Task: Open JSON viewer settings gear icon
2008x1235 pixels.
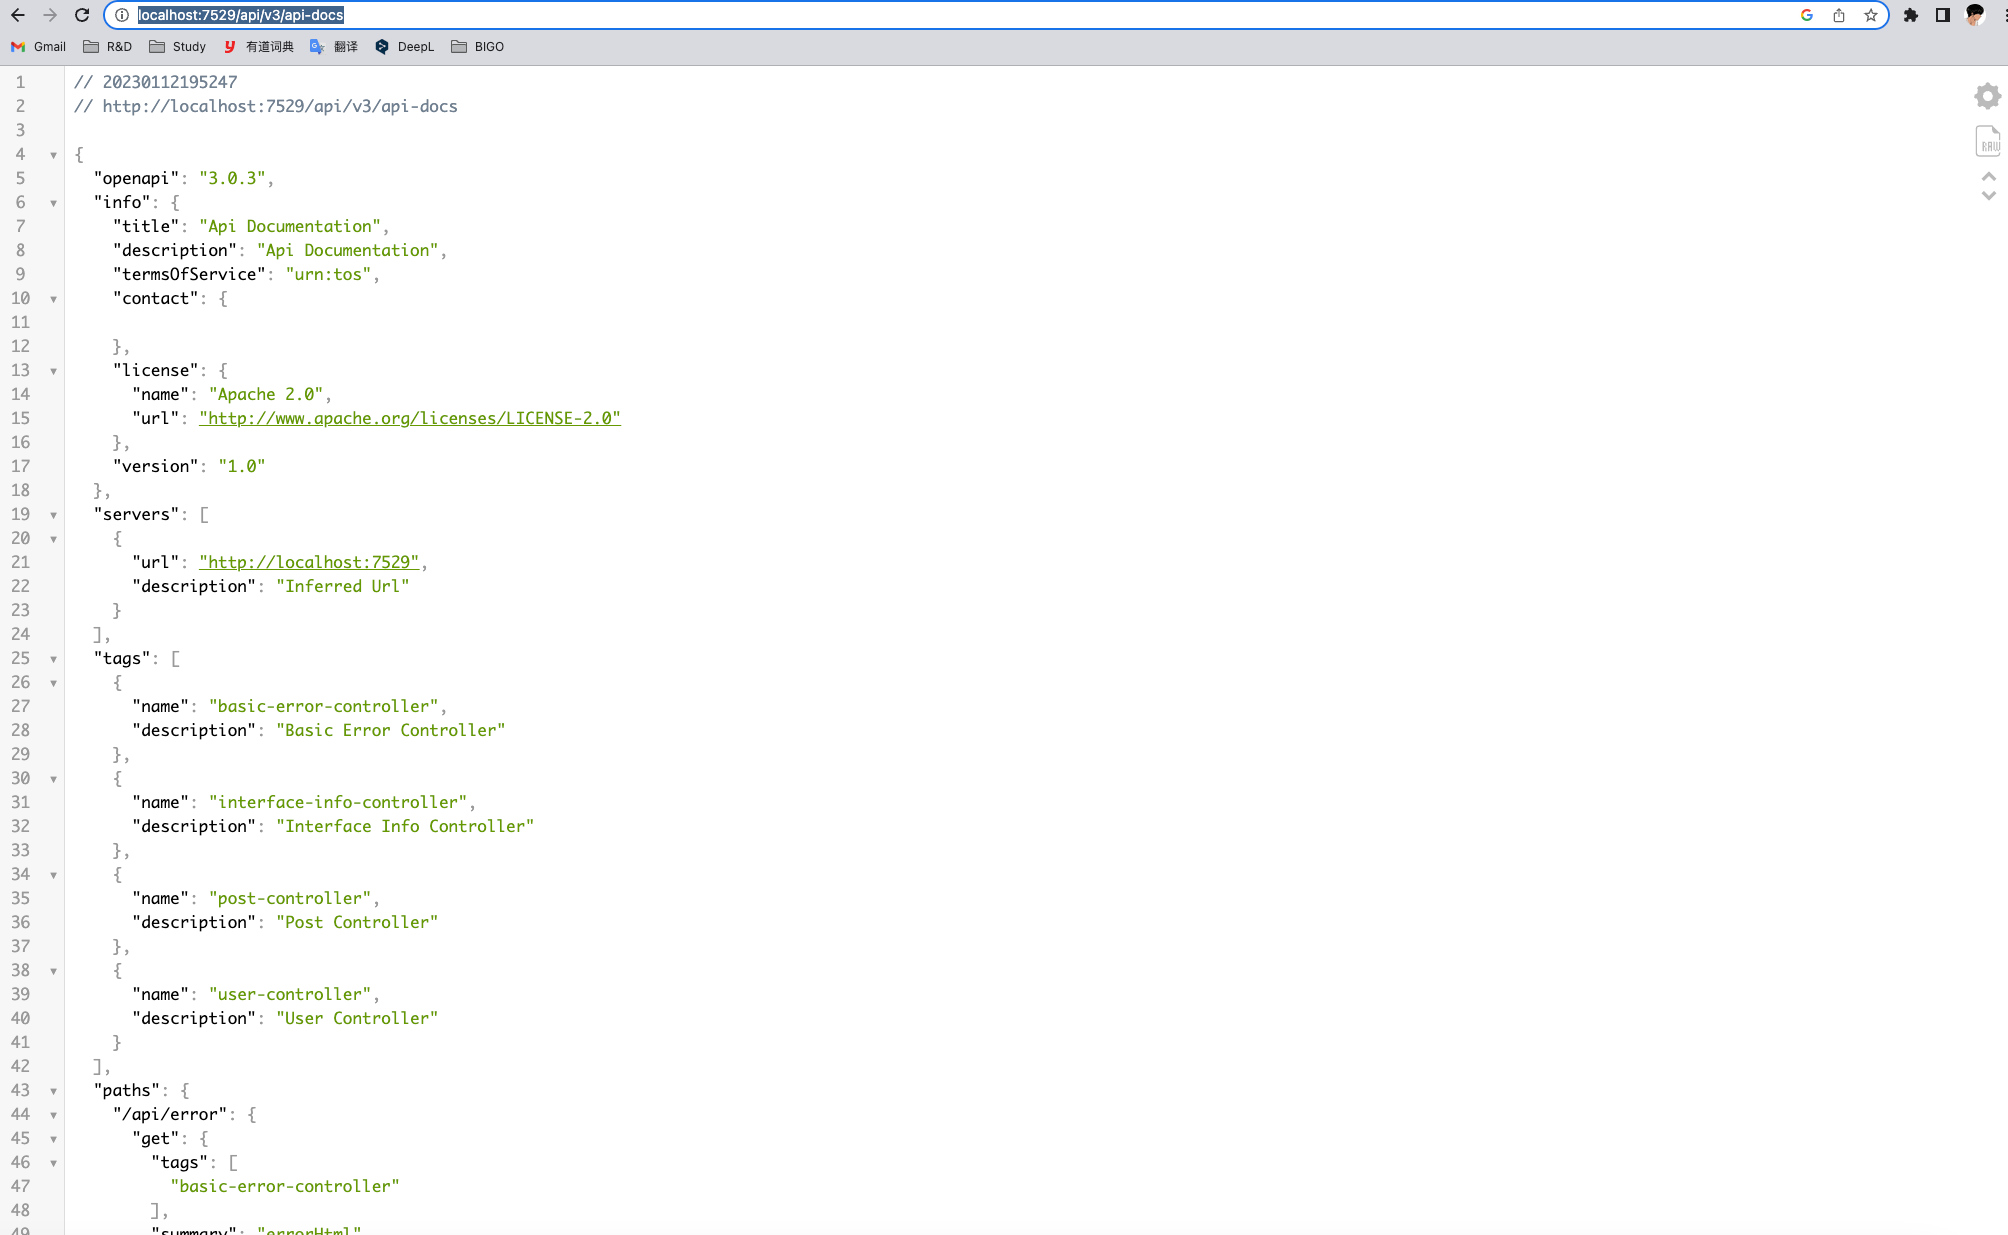Action: point(1987,96)
